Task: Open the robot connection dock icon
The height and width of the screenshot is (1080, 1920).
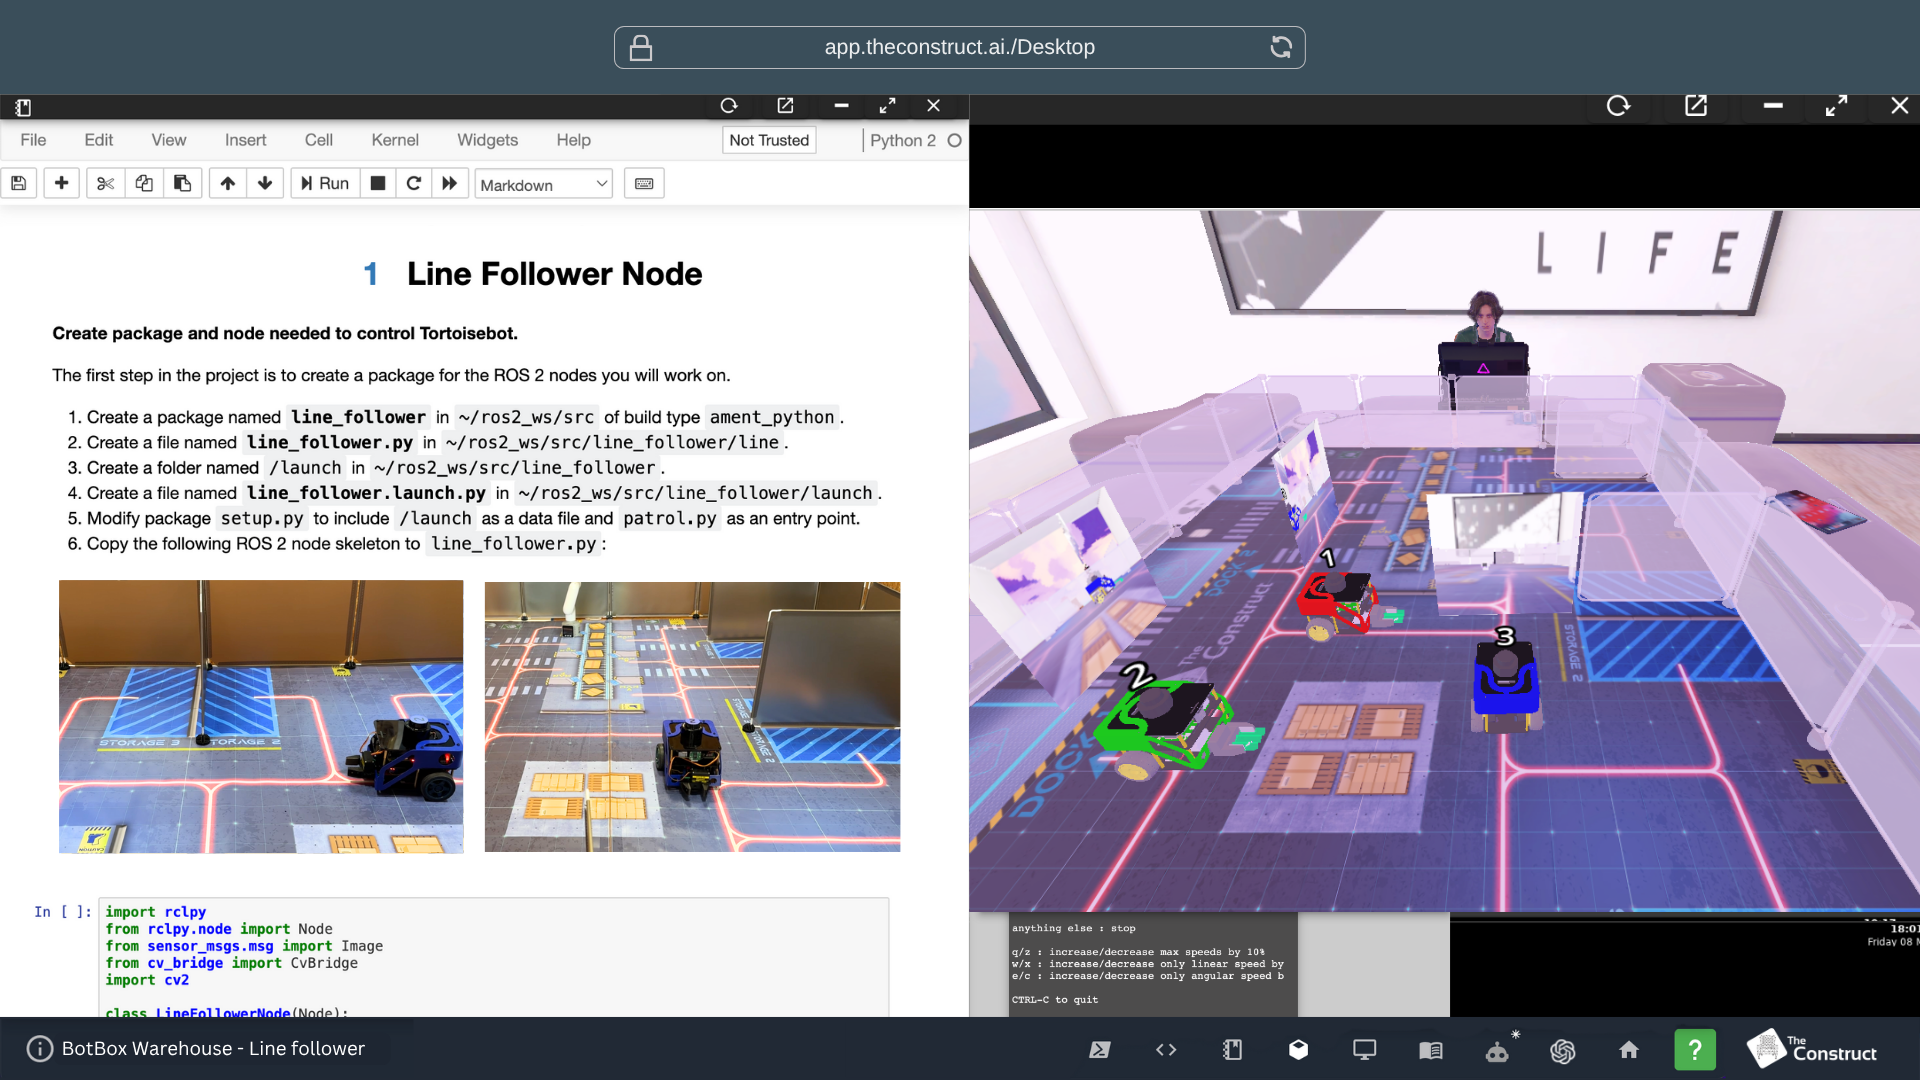Action: coord(1497,1050)
